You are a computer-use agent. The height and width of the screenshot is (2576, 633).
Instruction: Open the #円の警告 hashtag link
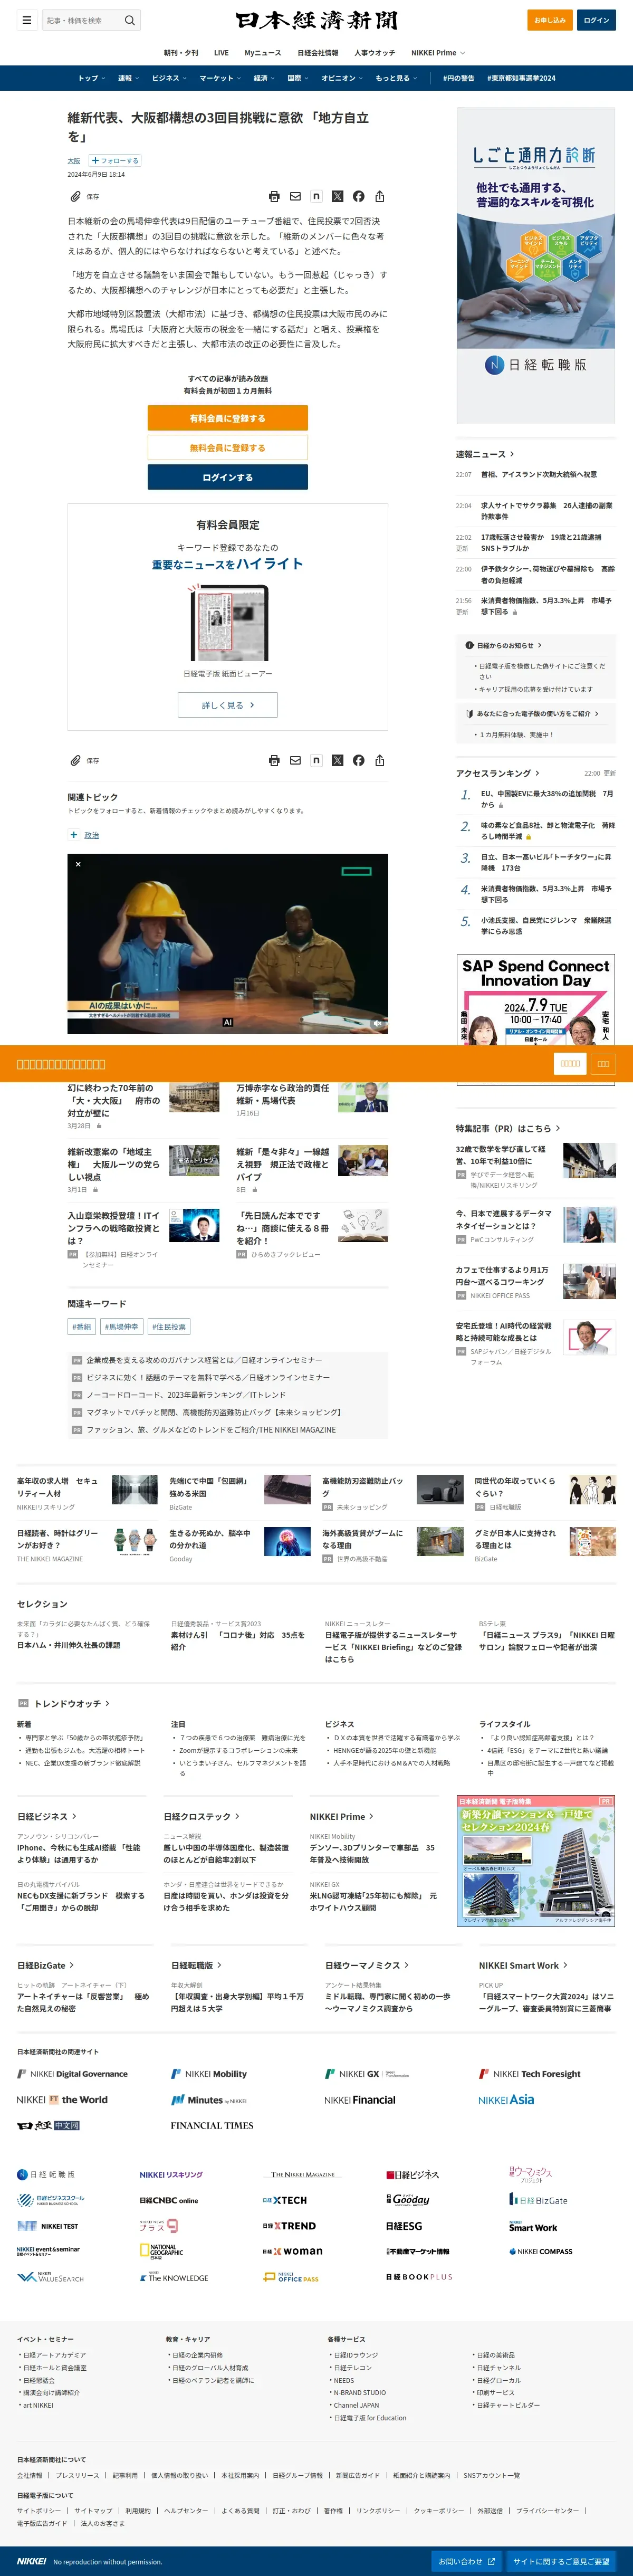(x=459, y=78)
